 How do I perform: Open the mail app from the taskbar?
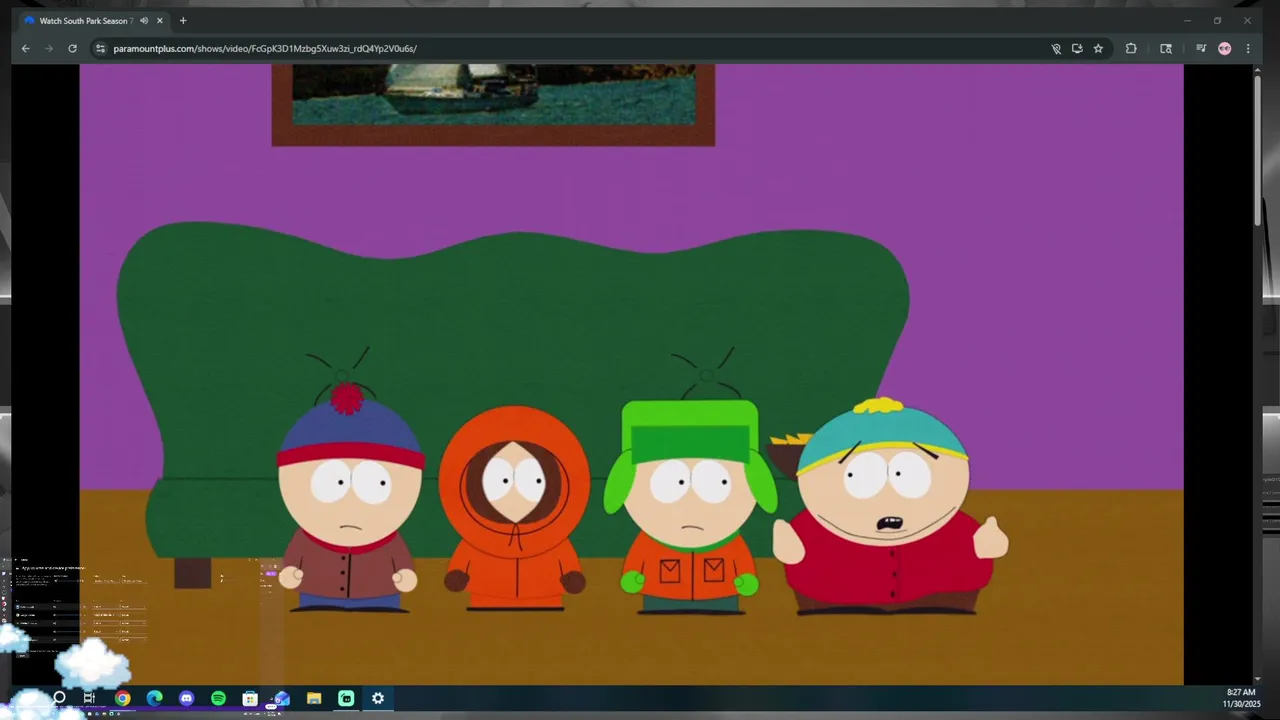coord(282,698)
